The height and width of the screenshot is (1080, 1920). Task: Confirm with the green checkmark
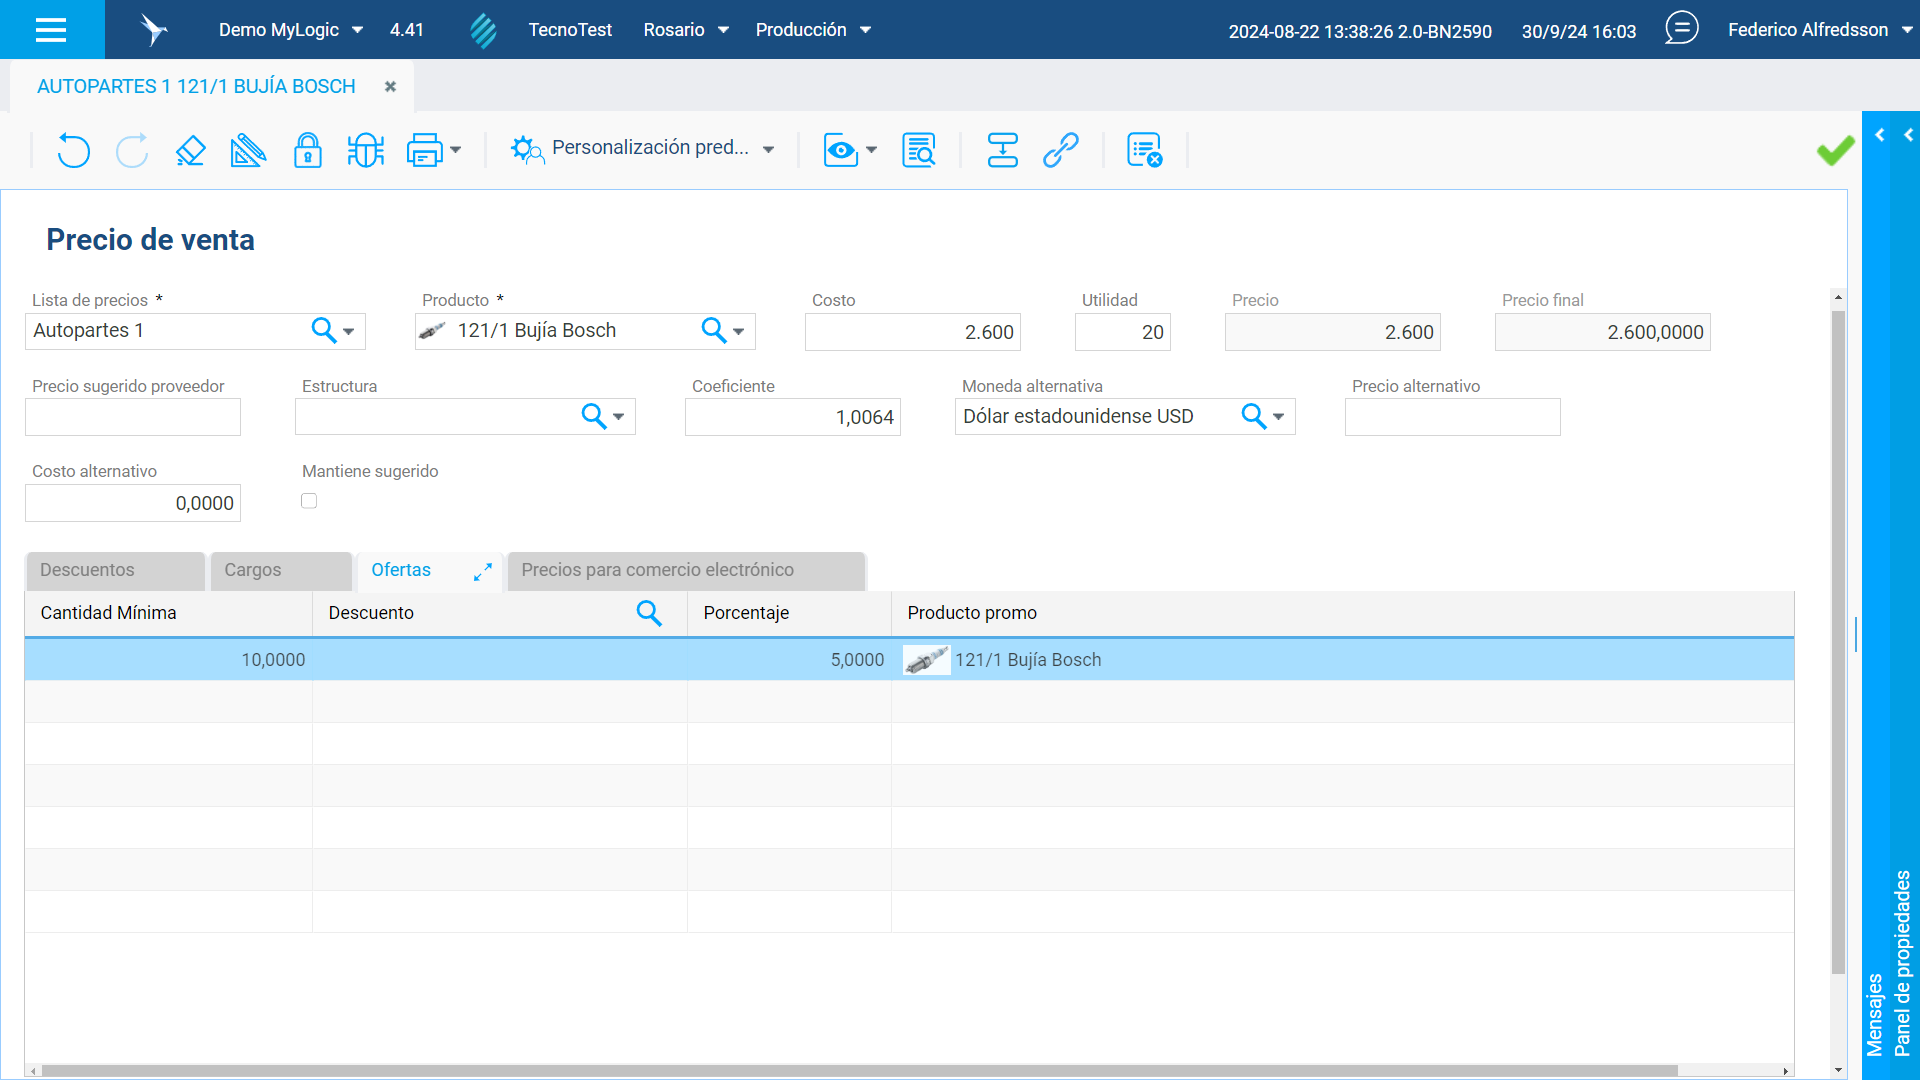coord(1835,150)
